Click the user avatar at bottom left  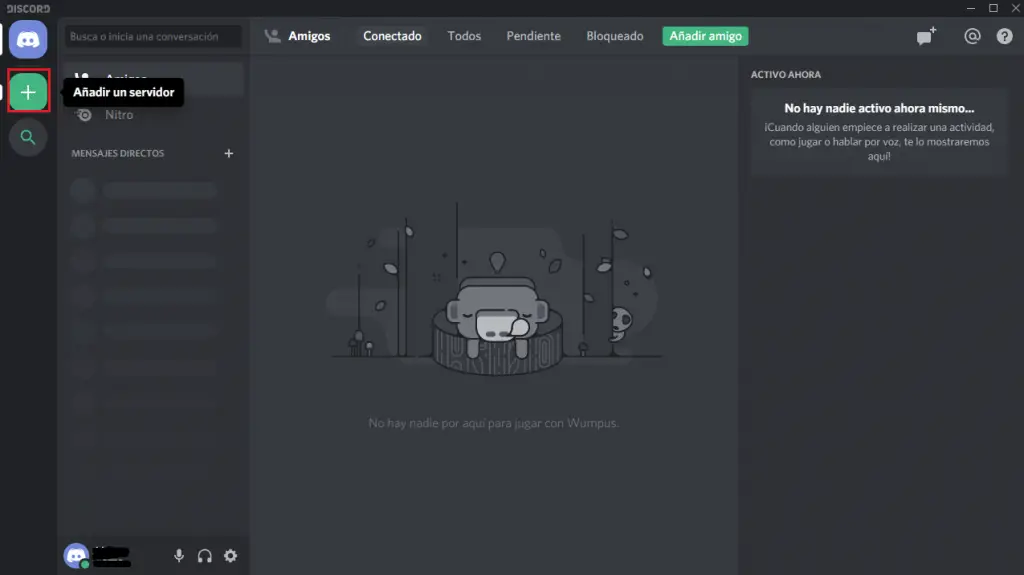pyautogui.click(x=76, y=556)
